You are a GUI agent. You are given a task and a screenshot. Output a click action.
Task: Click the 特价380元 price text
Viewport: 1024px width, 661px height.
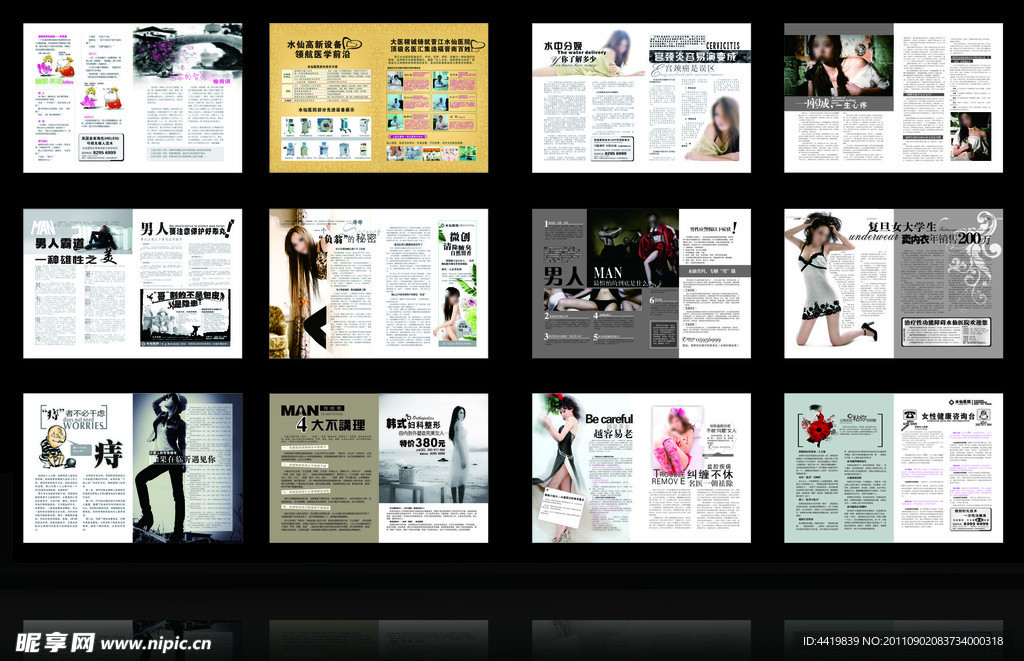[423, 442]
